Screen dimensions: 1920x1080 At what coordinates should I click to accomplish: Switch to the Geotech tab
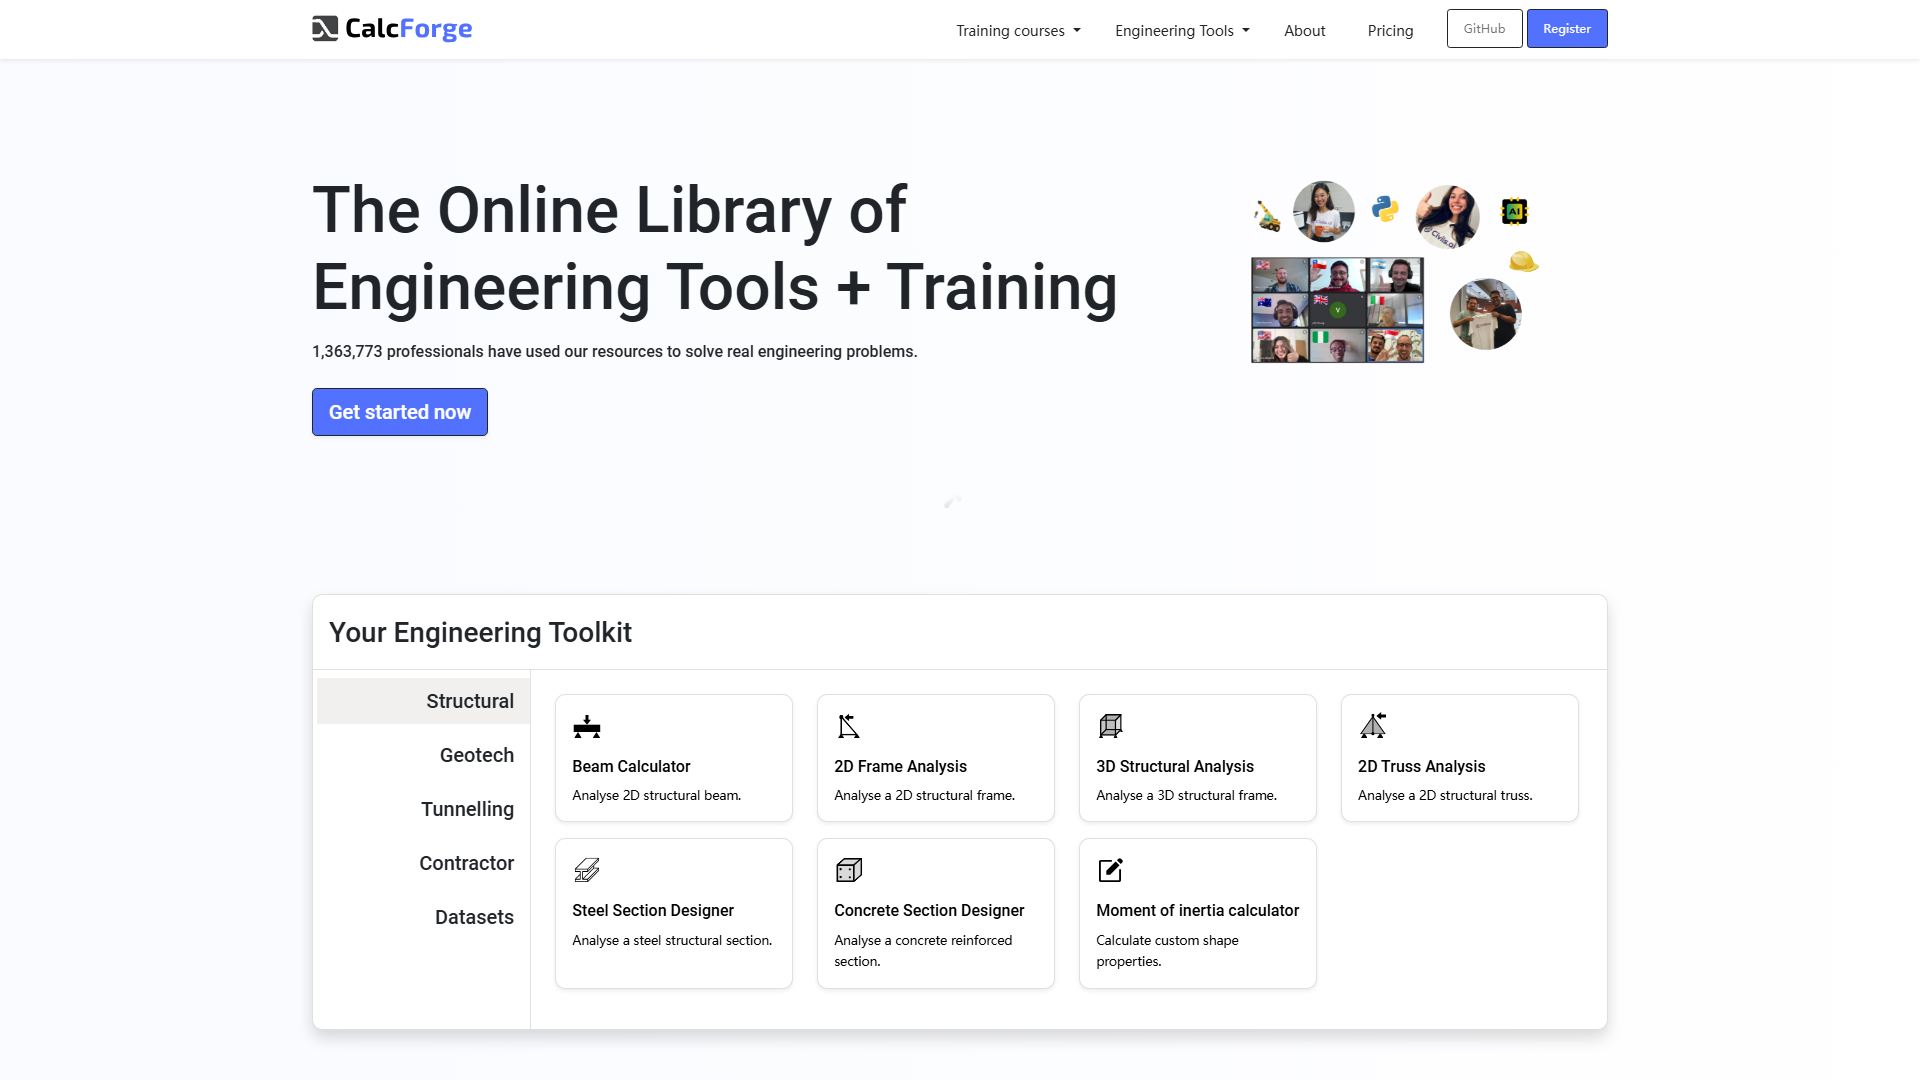click(476, 755)
